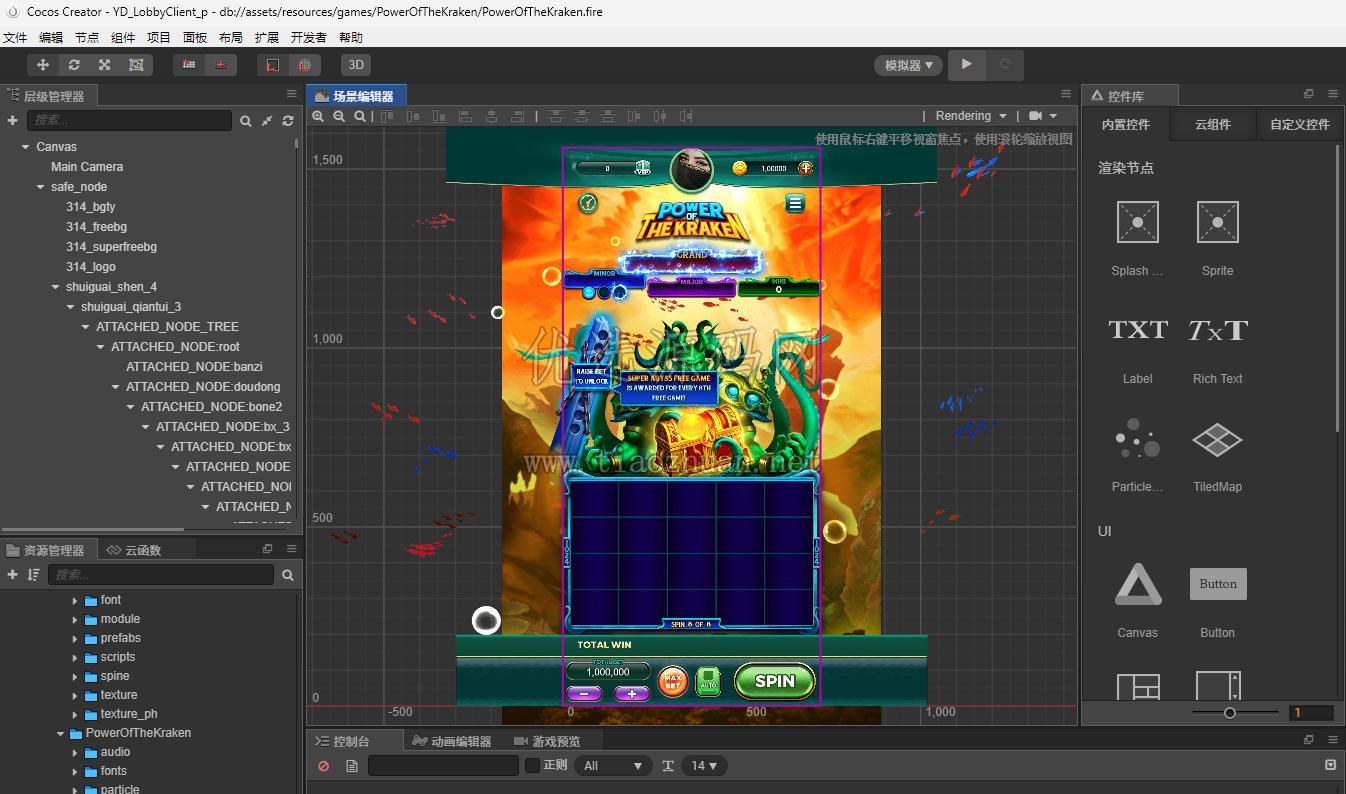Refresh the hierarchy panel
This screenshot has width=1346, height=794.
click(x=288, y=121)
